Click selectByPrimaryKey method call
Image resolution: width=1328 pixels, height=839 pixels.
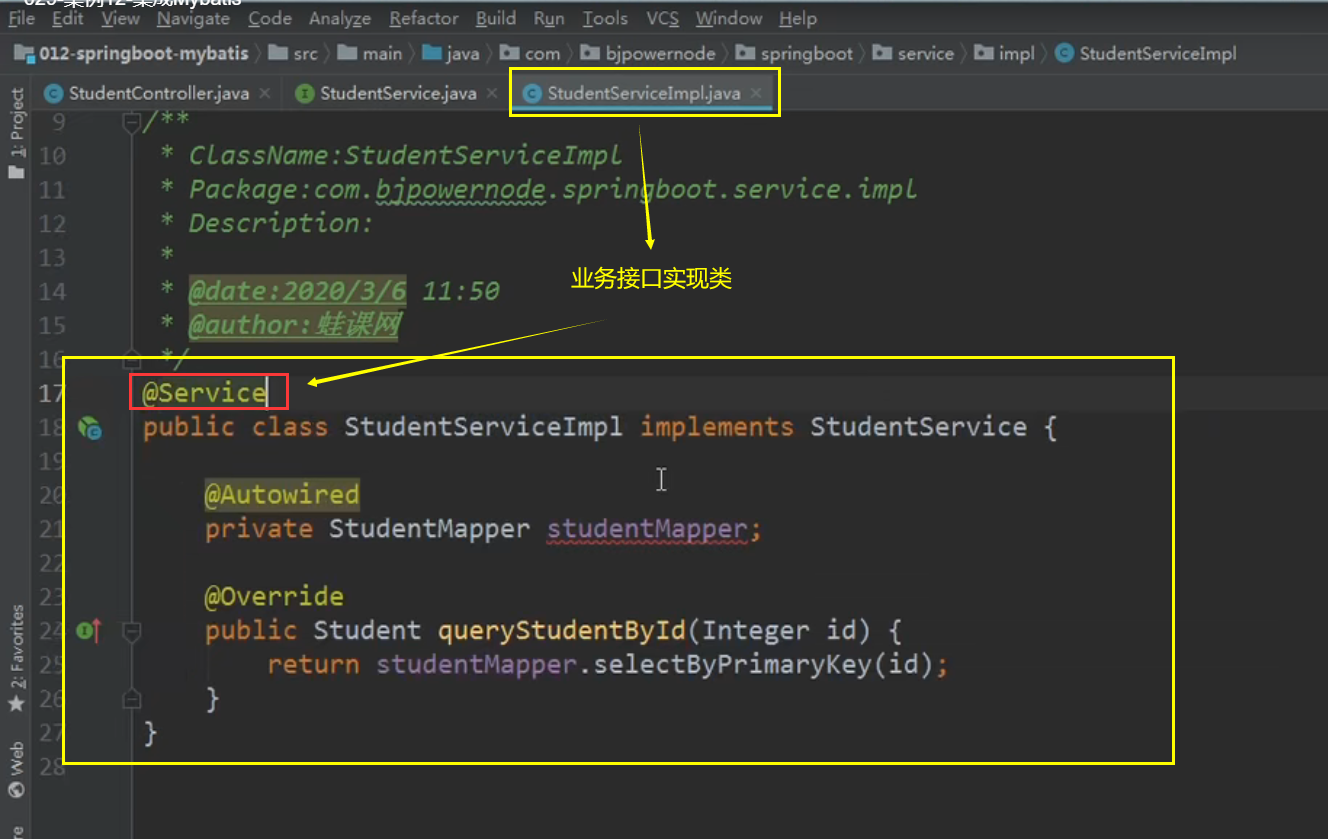pyautogui.click(x=733, y=665)
